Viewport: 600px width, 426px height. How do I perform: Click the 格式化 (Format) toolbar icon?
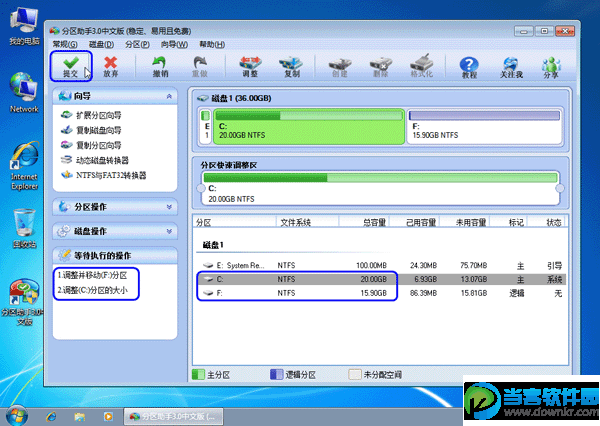click(x=421, y=66)
